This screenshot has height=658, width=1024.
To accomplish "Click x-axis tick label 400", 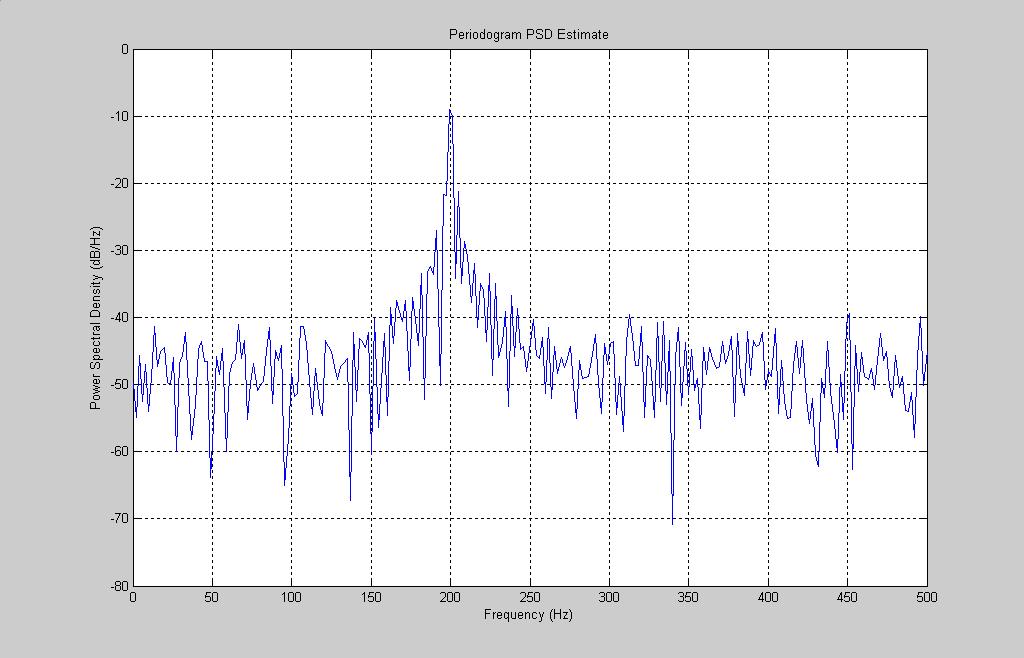I will [768, 597].
